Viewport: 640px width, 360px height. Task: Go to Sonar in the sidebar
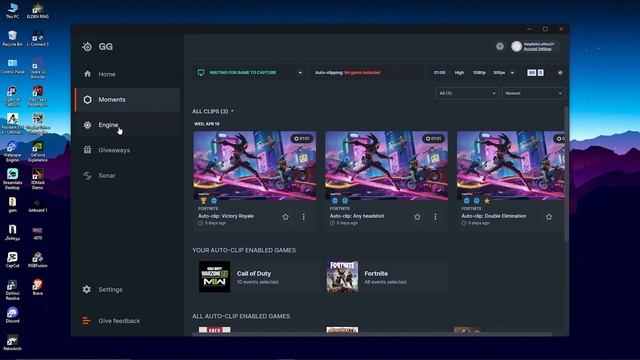point(127,176)
